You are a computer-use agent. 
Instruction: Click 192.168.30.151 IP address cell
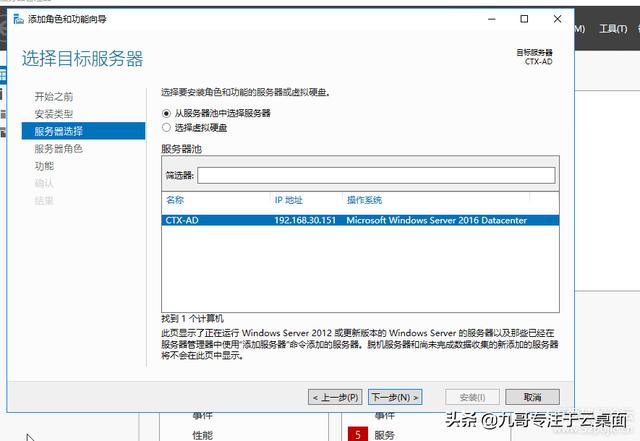(x=305, y=220)
